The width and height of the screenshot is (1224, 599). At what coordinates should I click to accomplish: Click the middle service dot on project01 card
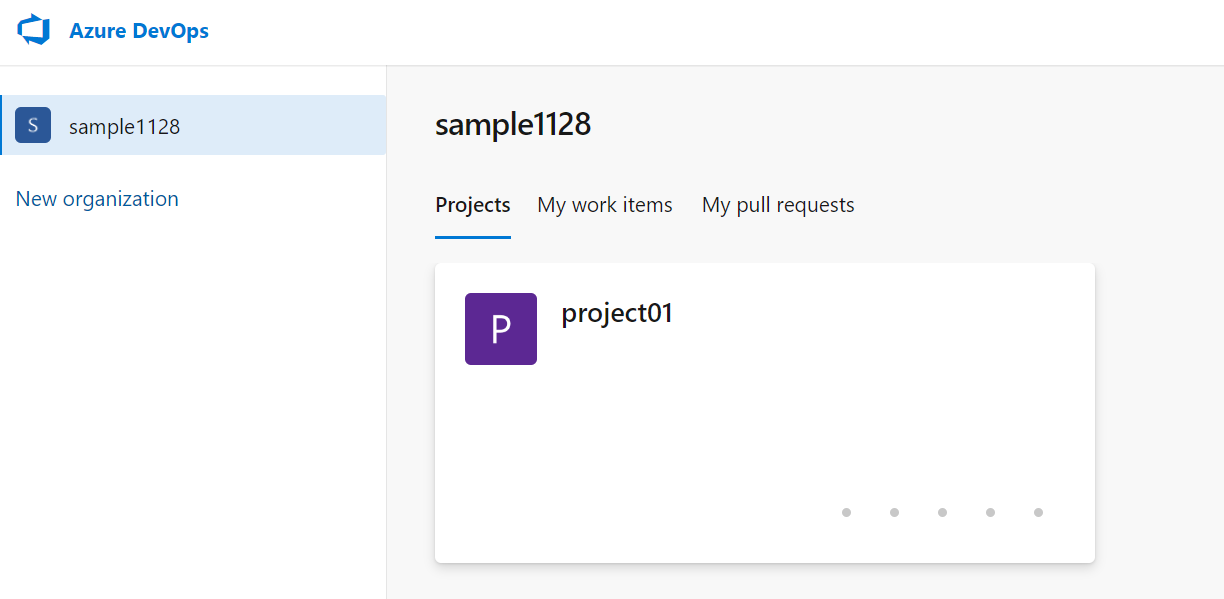942,513
